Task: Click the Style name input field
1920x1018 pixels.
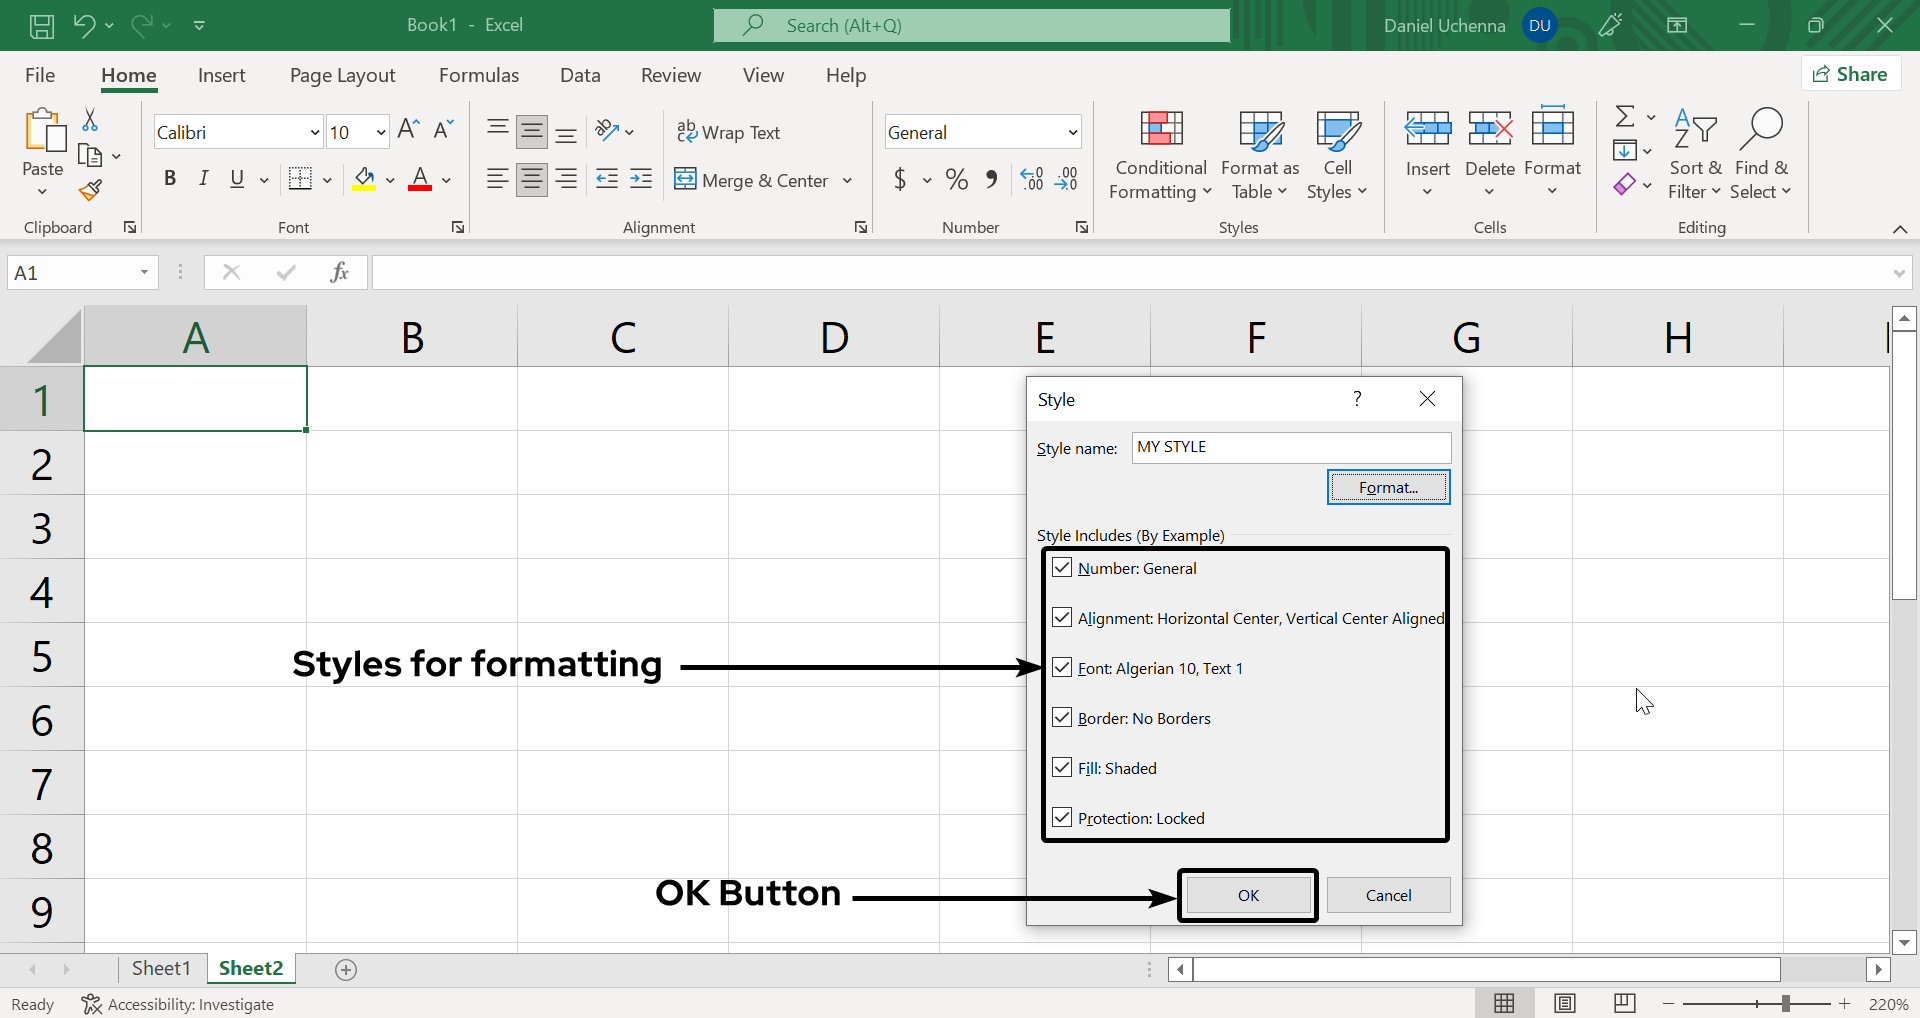Action: click(x=1290, y=448)
